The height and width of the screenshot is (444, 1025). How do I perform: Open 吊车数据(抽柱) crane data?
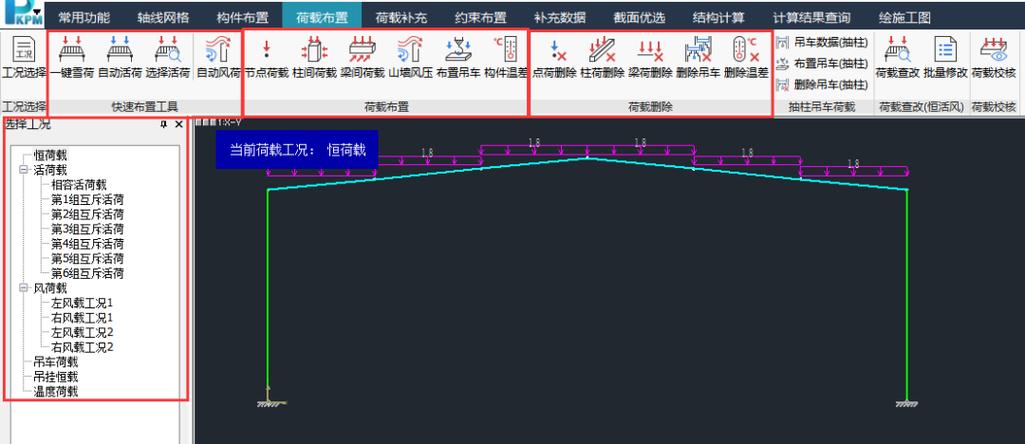point(822,43)
